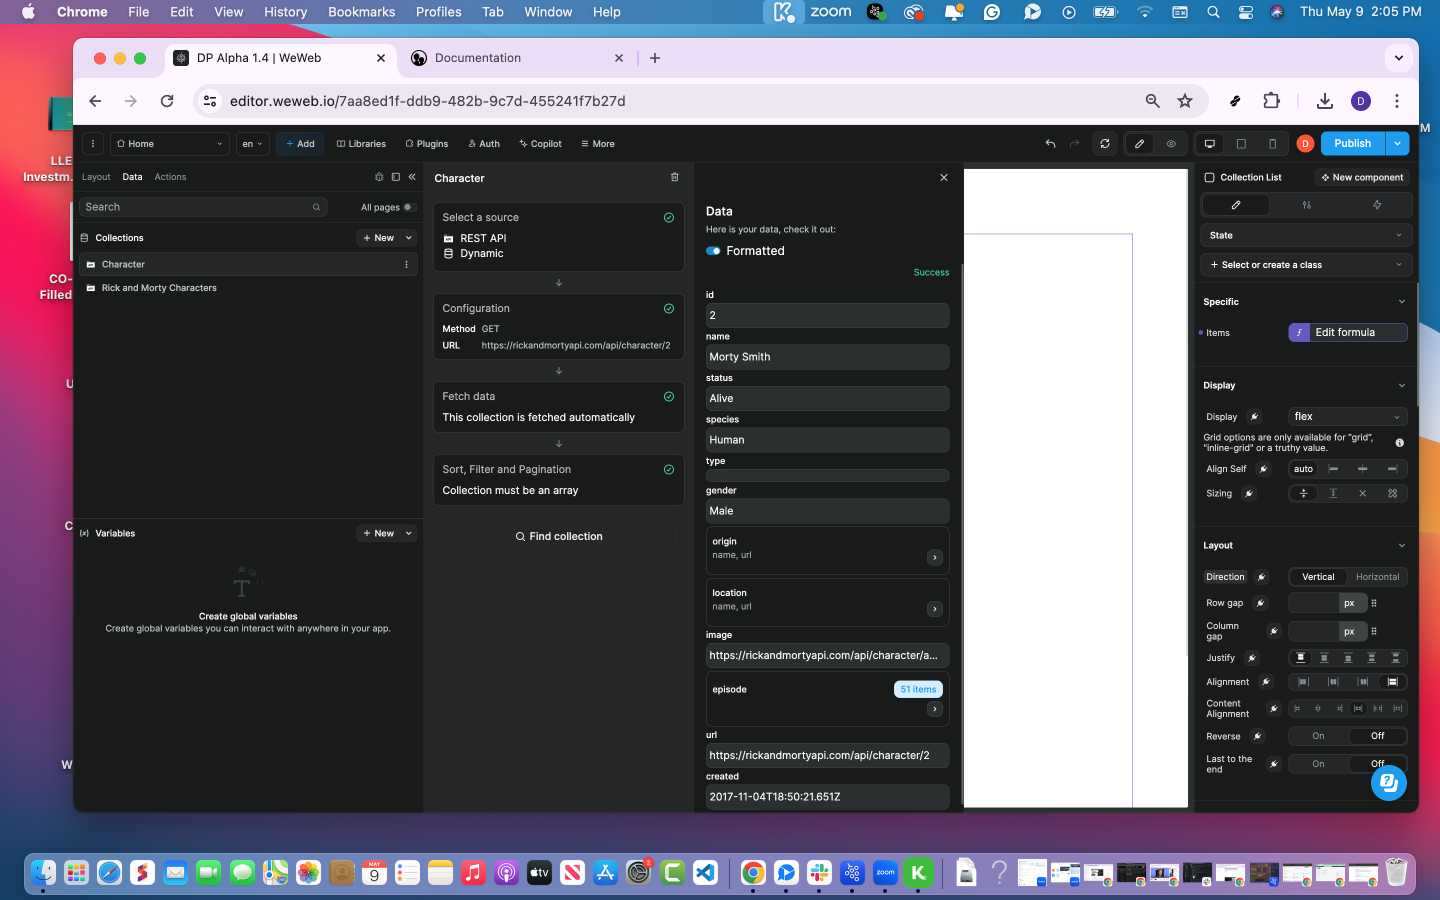Switch to edit mode pencil icon
The image size is (1440, 900).
(x=1139, y=144)
